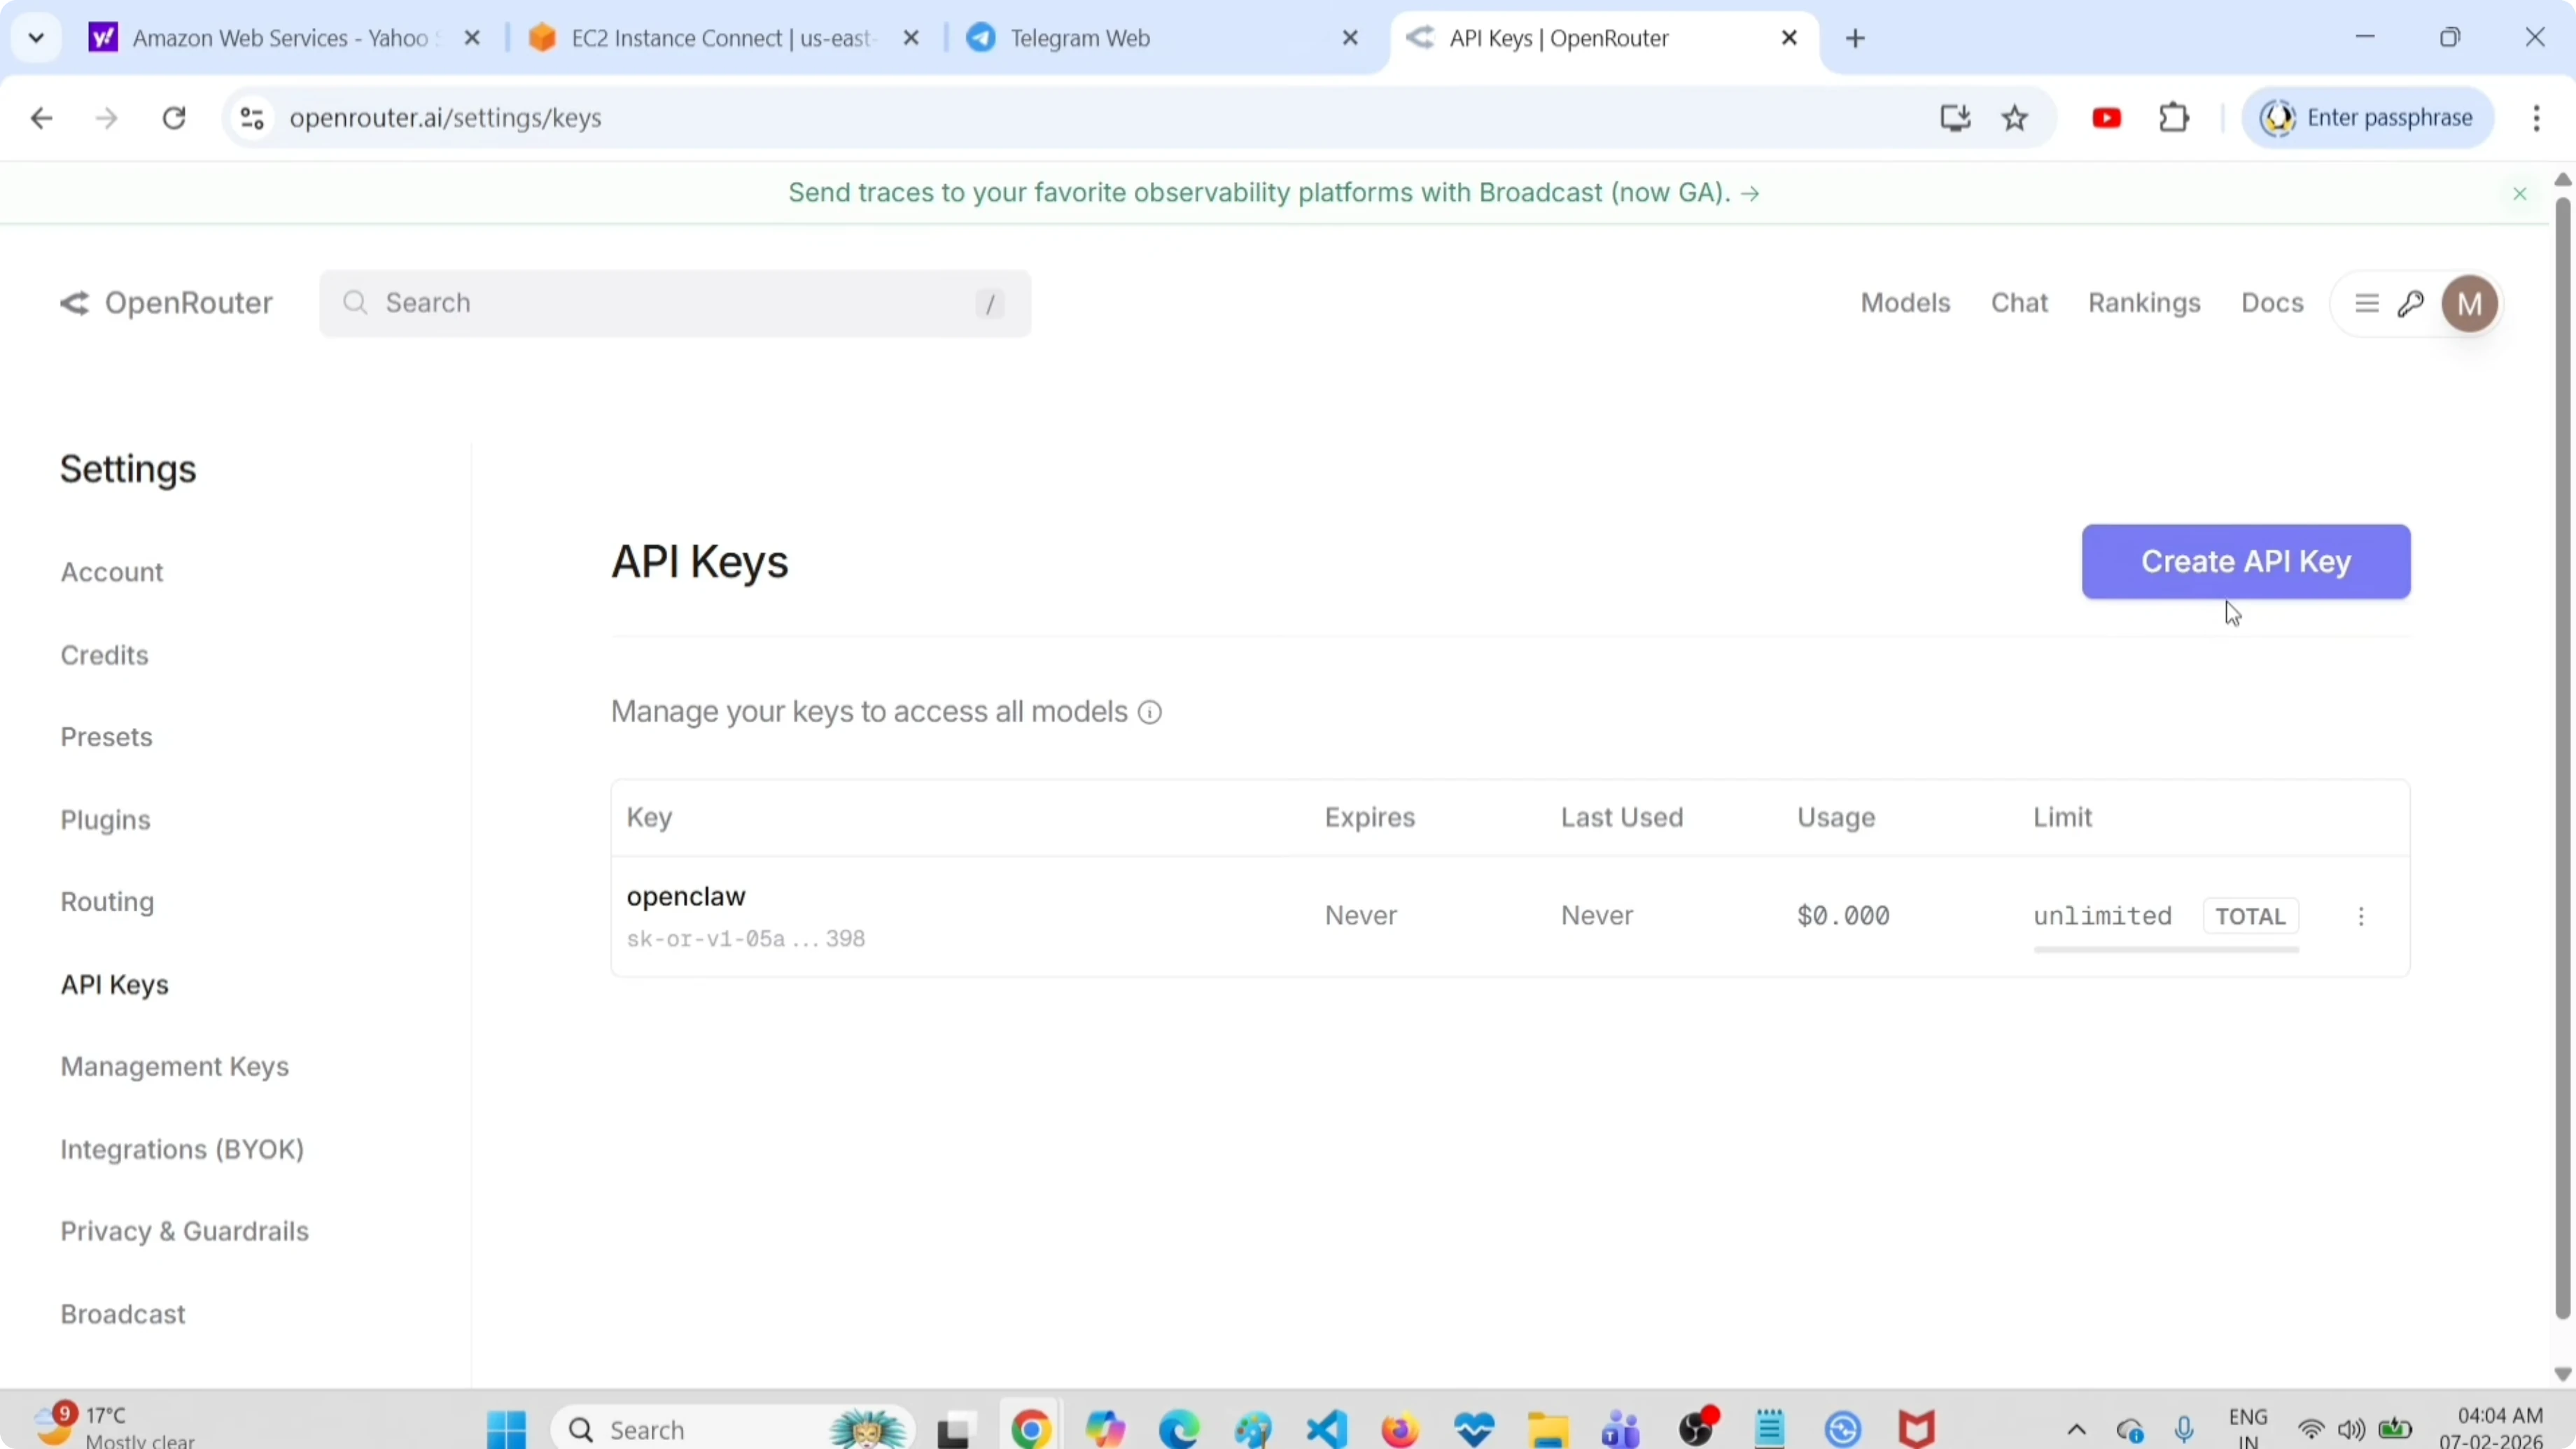Select Rankings in the navigation menu
The width and height of the screenshot is (2576, 1449).
click(x=2143, y=303)
